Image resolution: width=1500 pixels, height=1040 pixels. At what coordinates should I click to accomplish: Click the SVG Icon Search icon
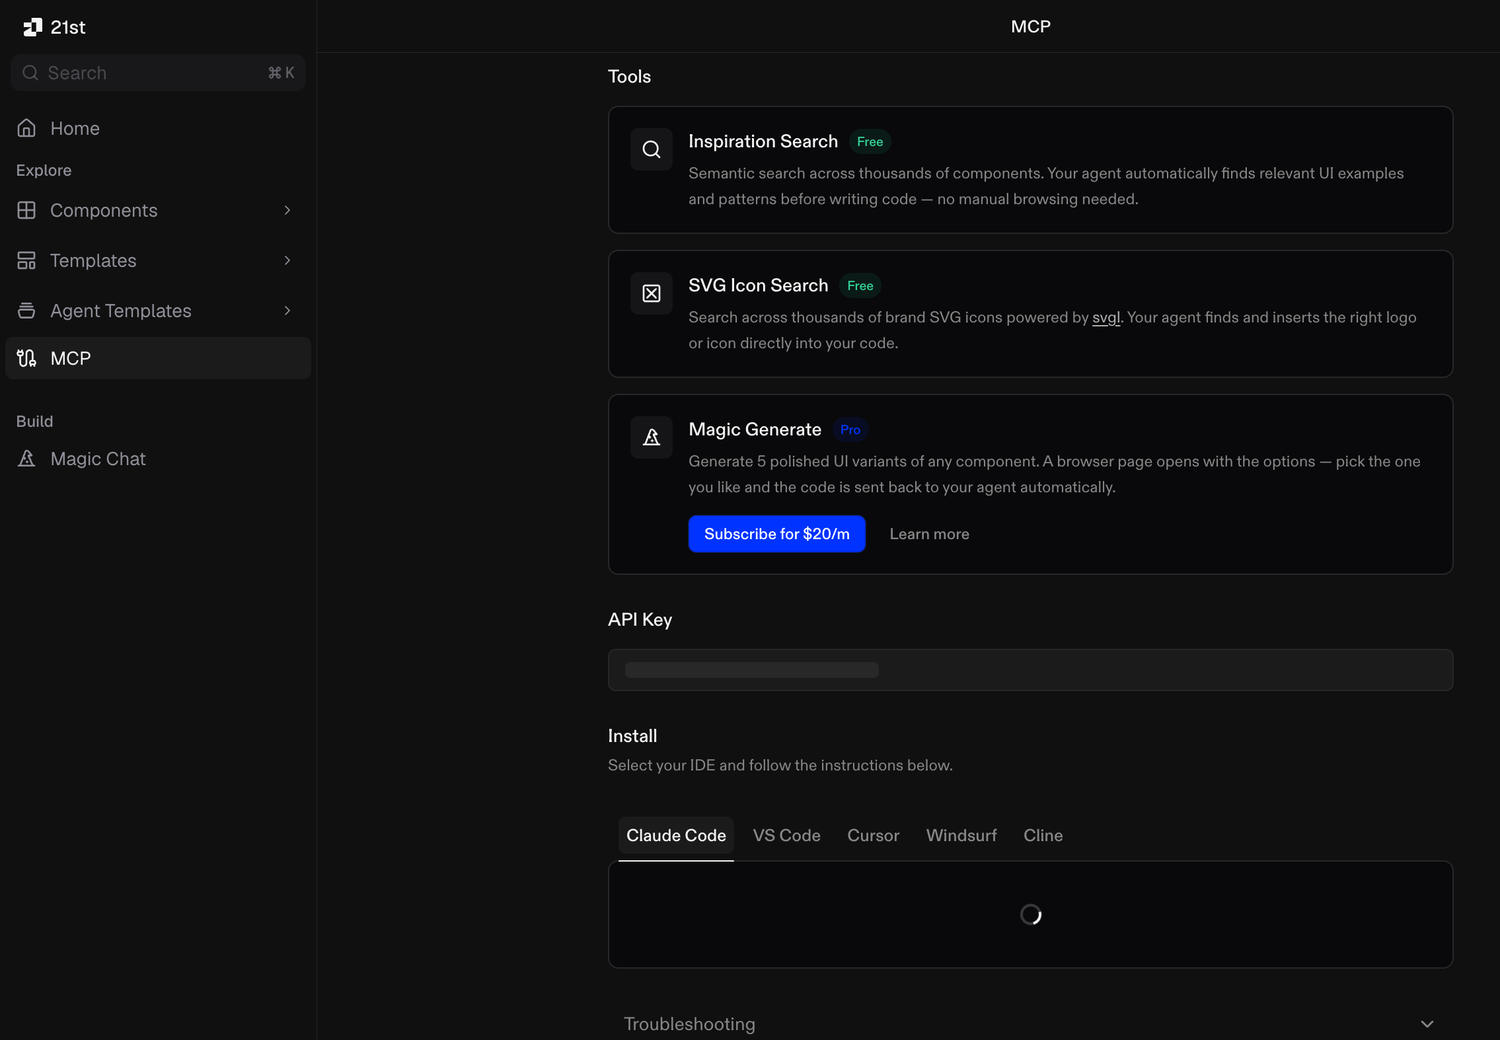[651, 293]
